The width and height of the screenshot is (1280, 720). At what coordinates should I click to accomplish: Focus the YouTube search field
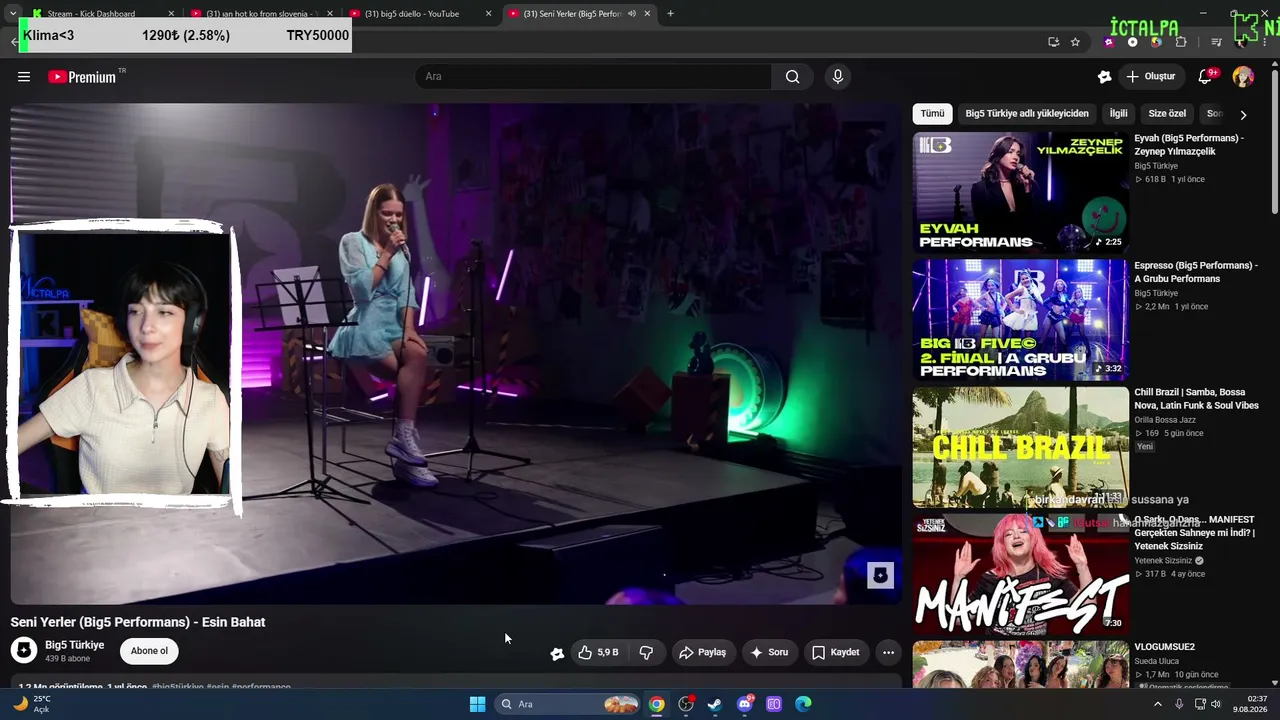pyautogui.click(x=593, y=77)
